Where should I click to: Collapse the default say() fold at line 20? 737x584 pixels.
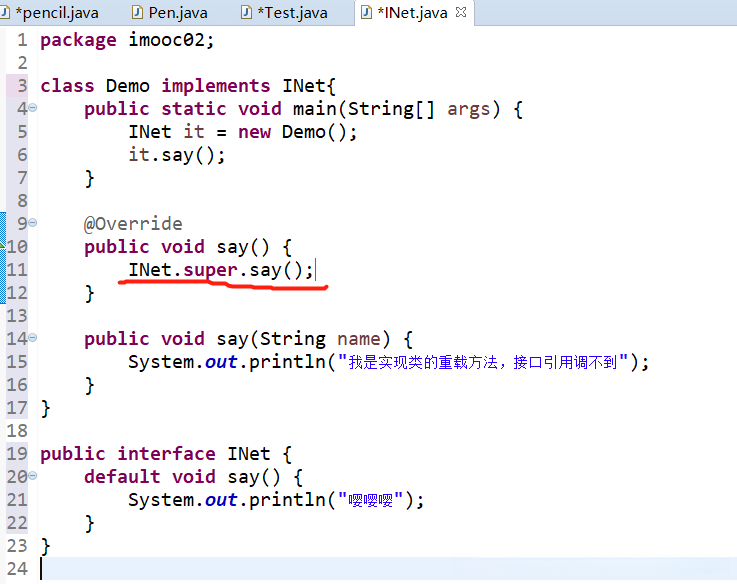tap(32, 476)
